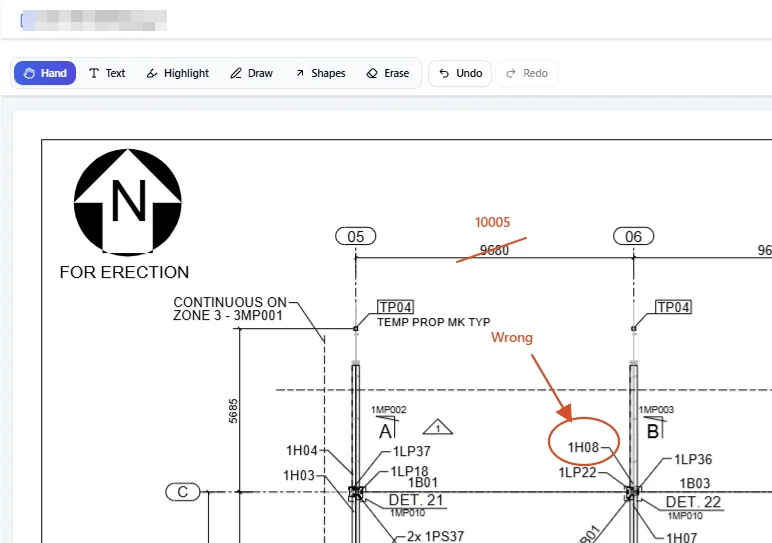Choose the Highlight tool
Screen dimensions: 772x543
point(178,73)
